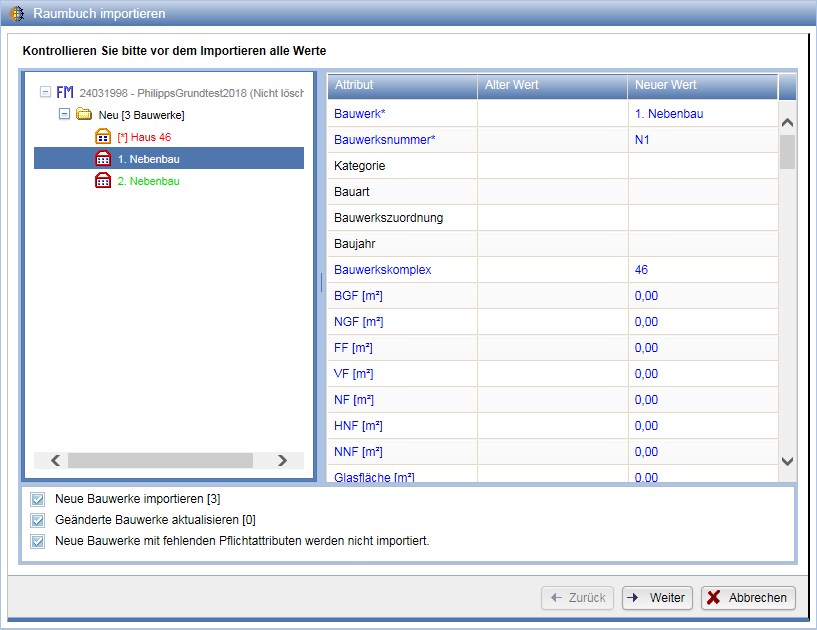Click the Bauwerkskomplex value 46 cell

tap(701, 270)
